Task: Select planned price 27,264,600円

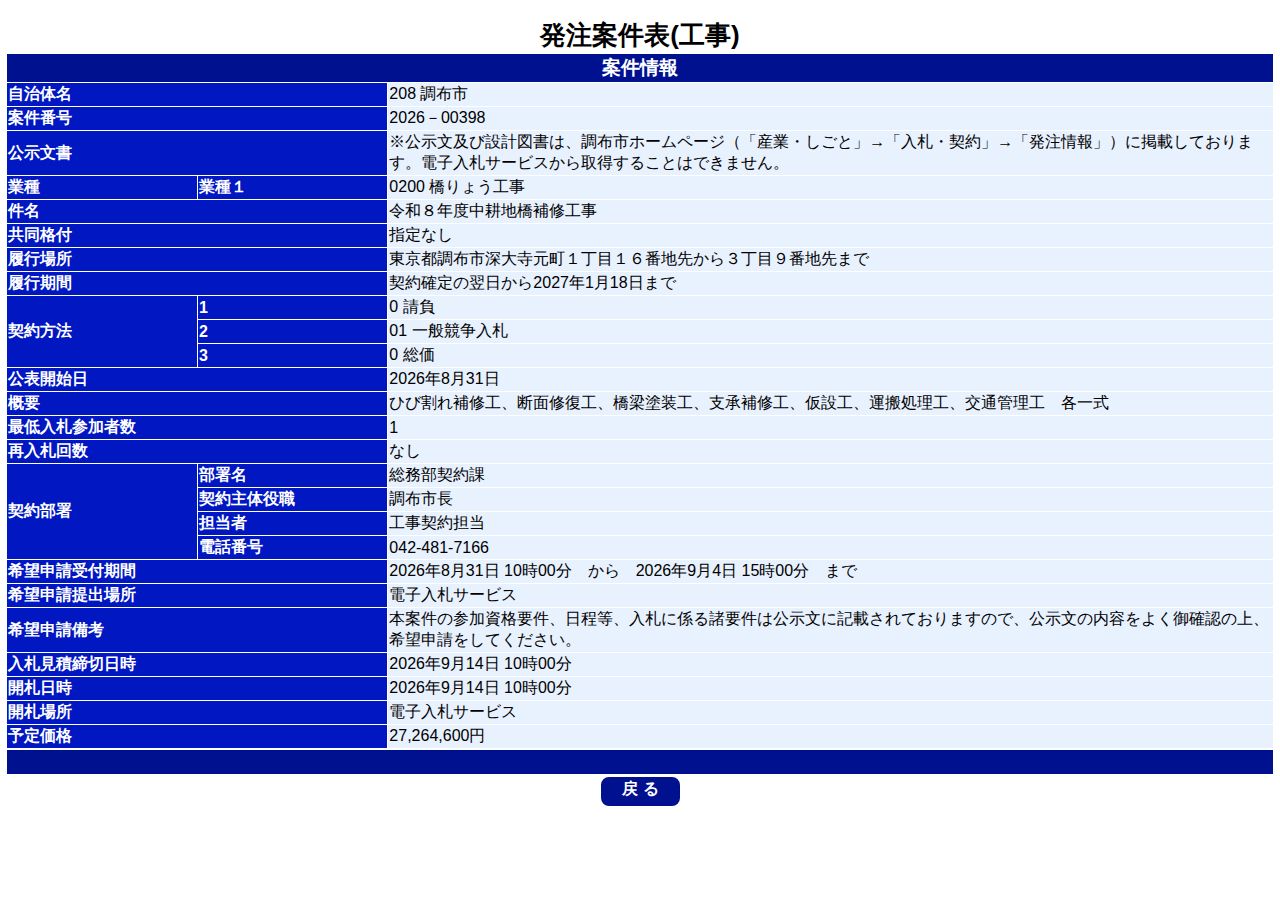Action: [437, 735]
